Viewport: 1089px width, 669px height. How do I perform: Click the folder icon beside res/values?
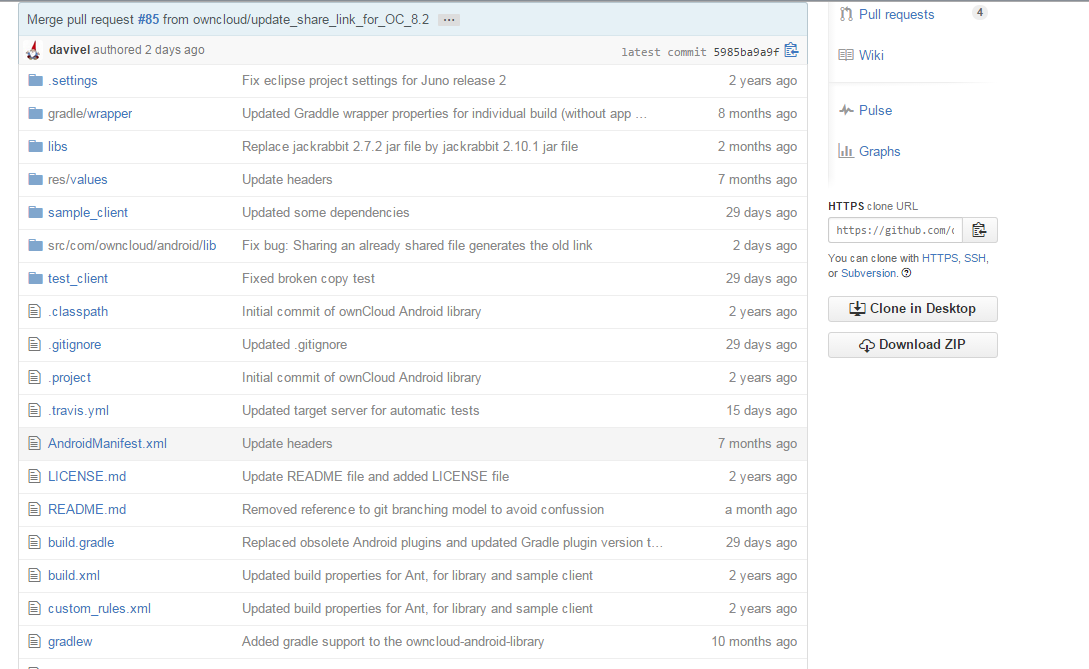[x=35, y=179]
